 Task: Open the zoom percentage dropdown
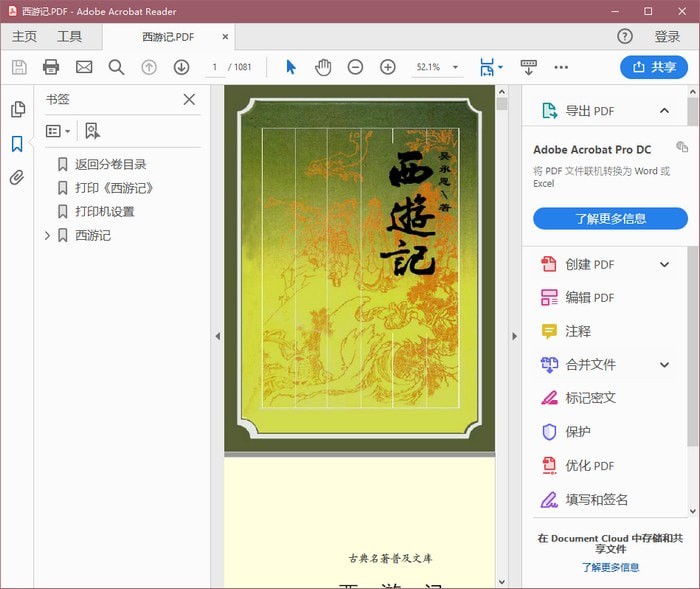455,67
